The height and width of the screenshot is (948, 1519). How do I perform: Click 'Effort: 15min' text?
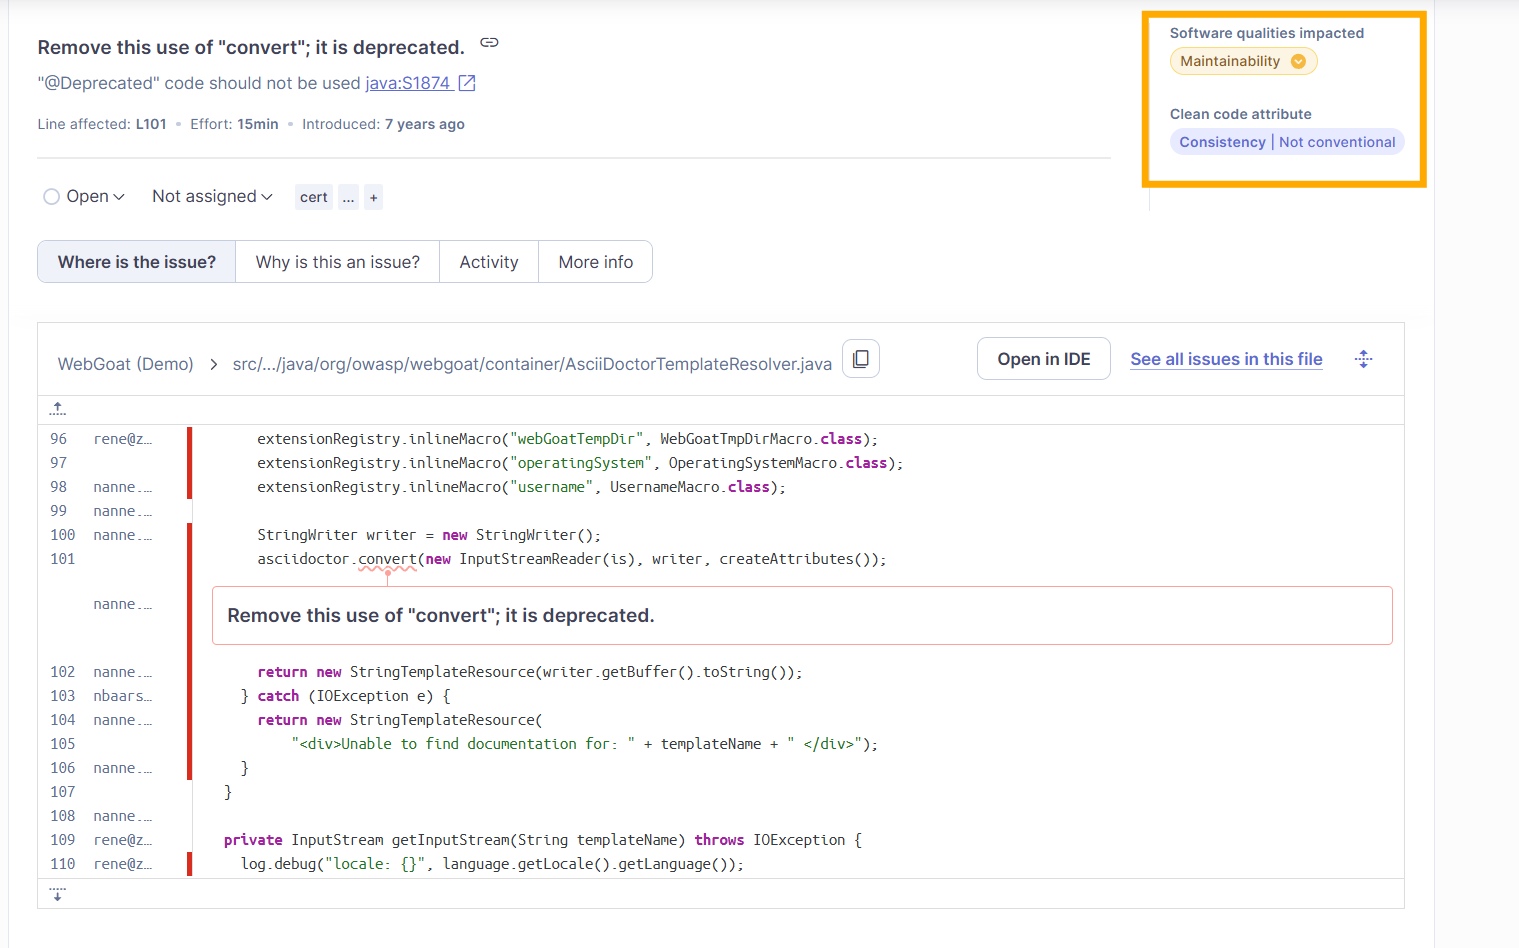pos(234,124)
